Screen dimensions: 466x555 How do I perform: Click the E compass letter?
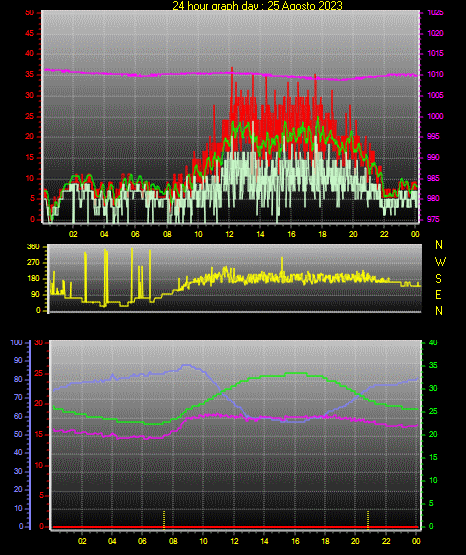pos(438,295)
